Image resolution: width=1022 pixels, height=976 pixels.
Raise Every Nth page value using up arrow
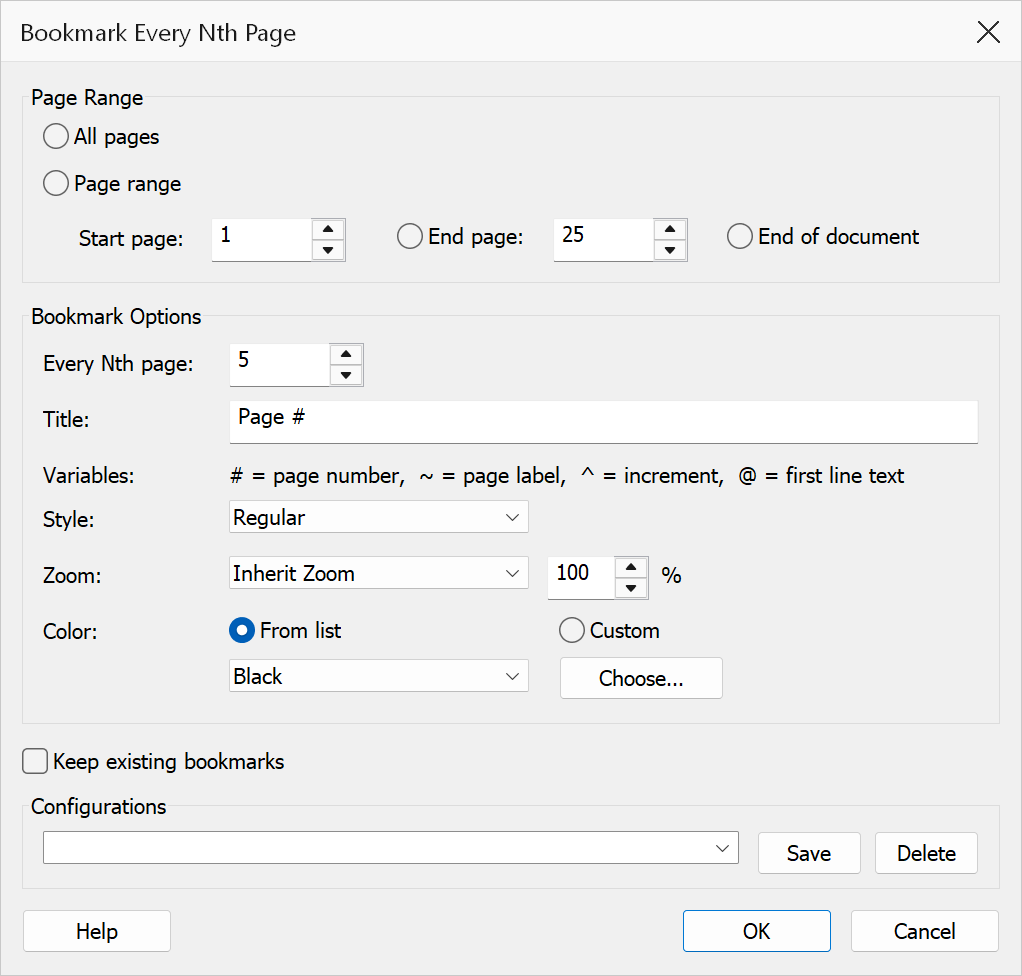346,355
